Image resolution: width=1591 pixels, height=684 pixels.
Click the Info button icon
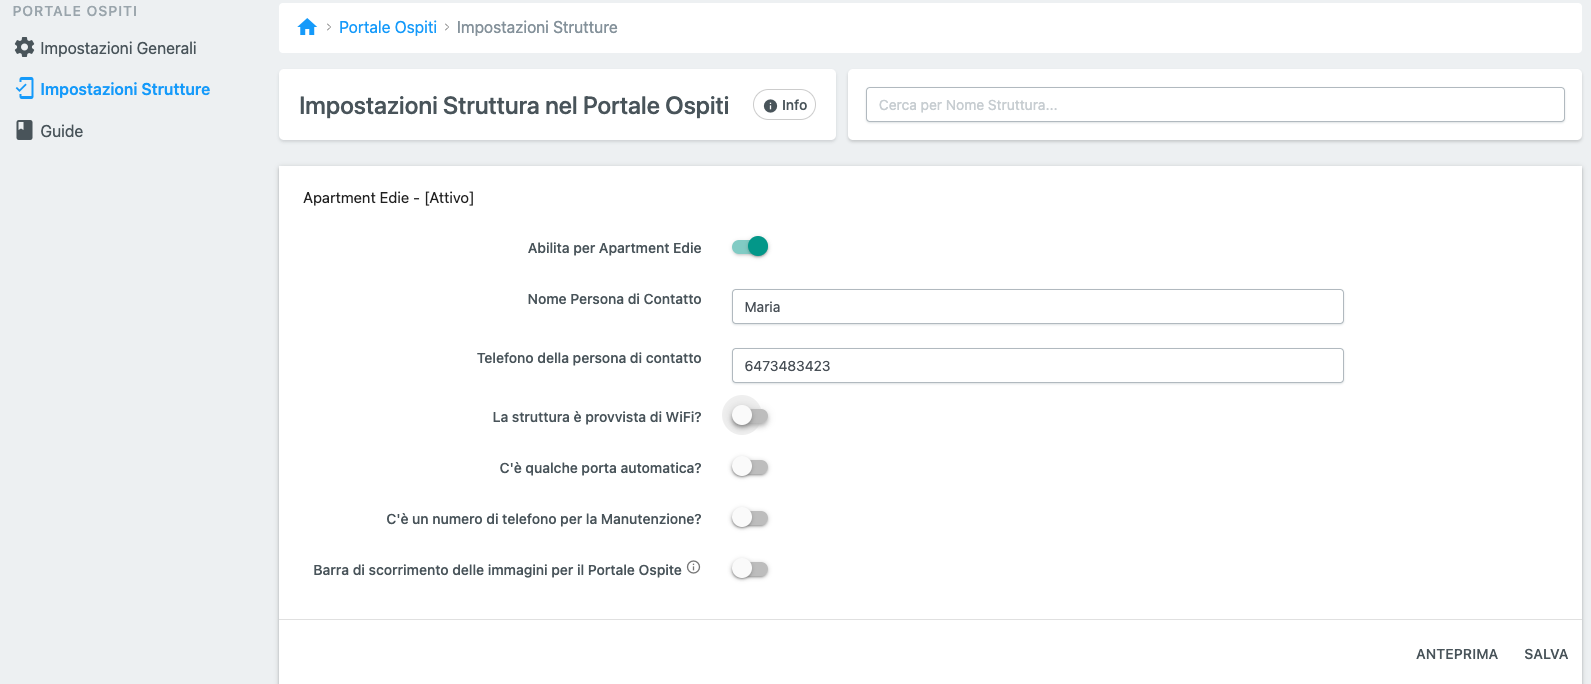[x=770, y=106]
